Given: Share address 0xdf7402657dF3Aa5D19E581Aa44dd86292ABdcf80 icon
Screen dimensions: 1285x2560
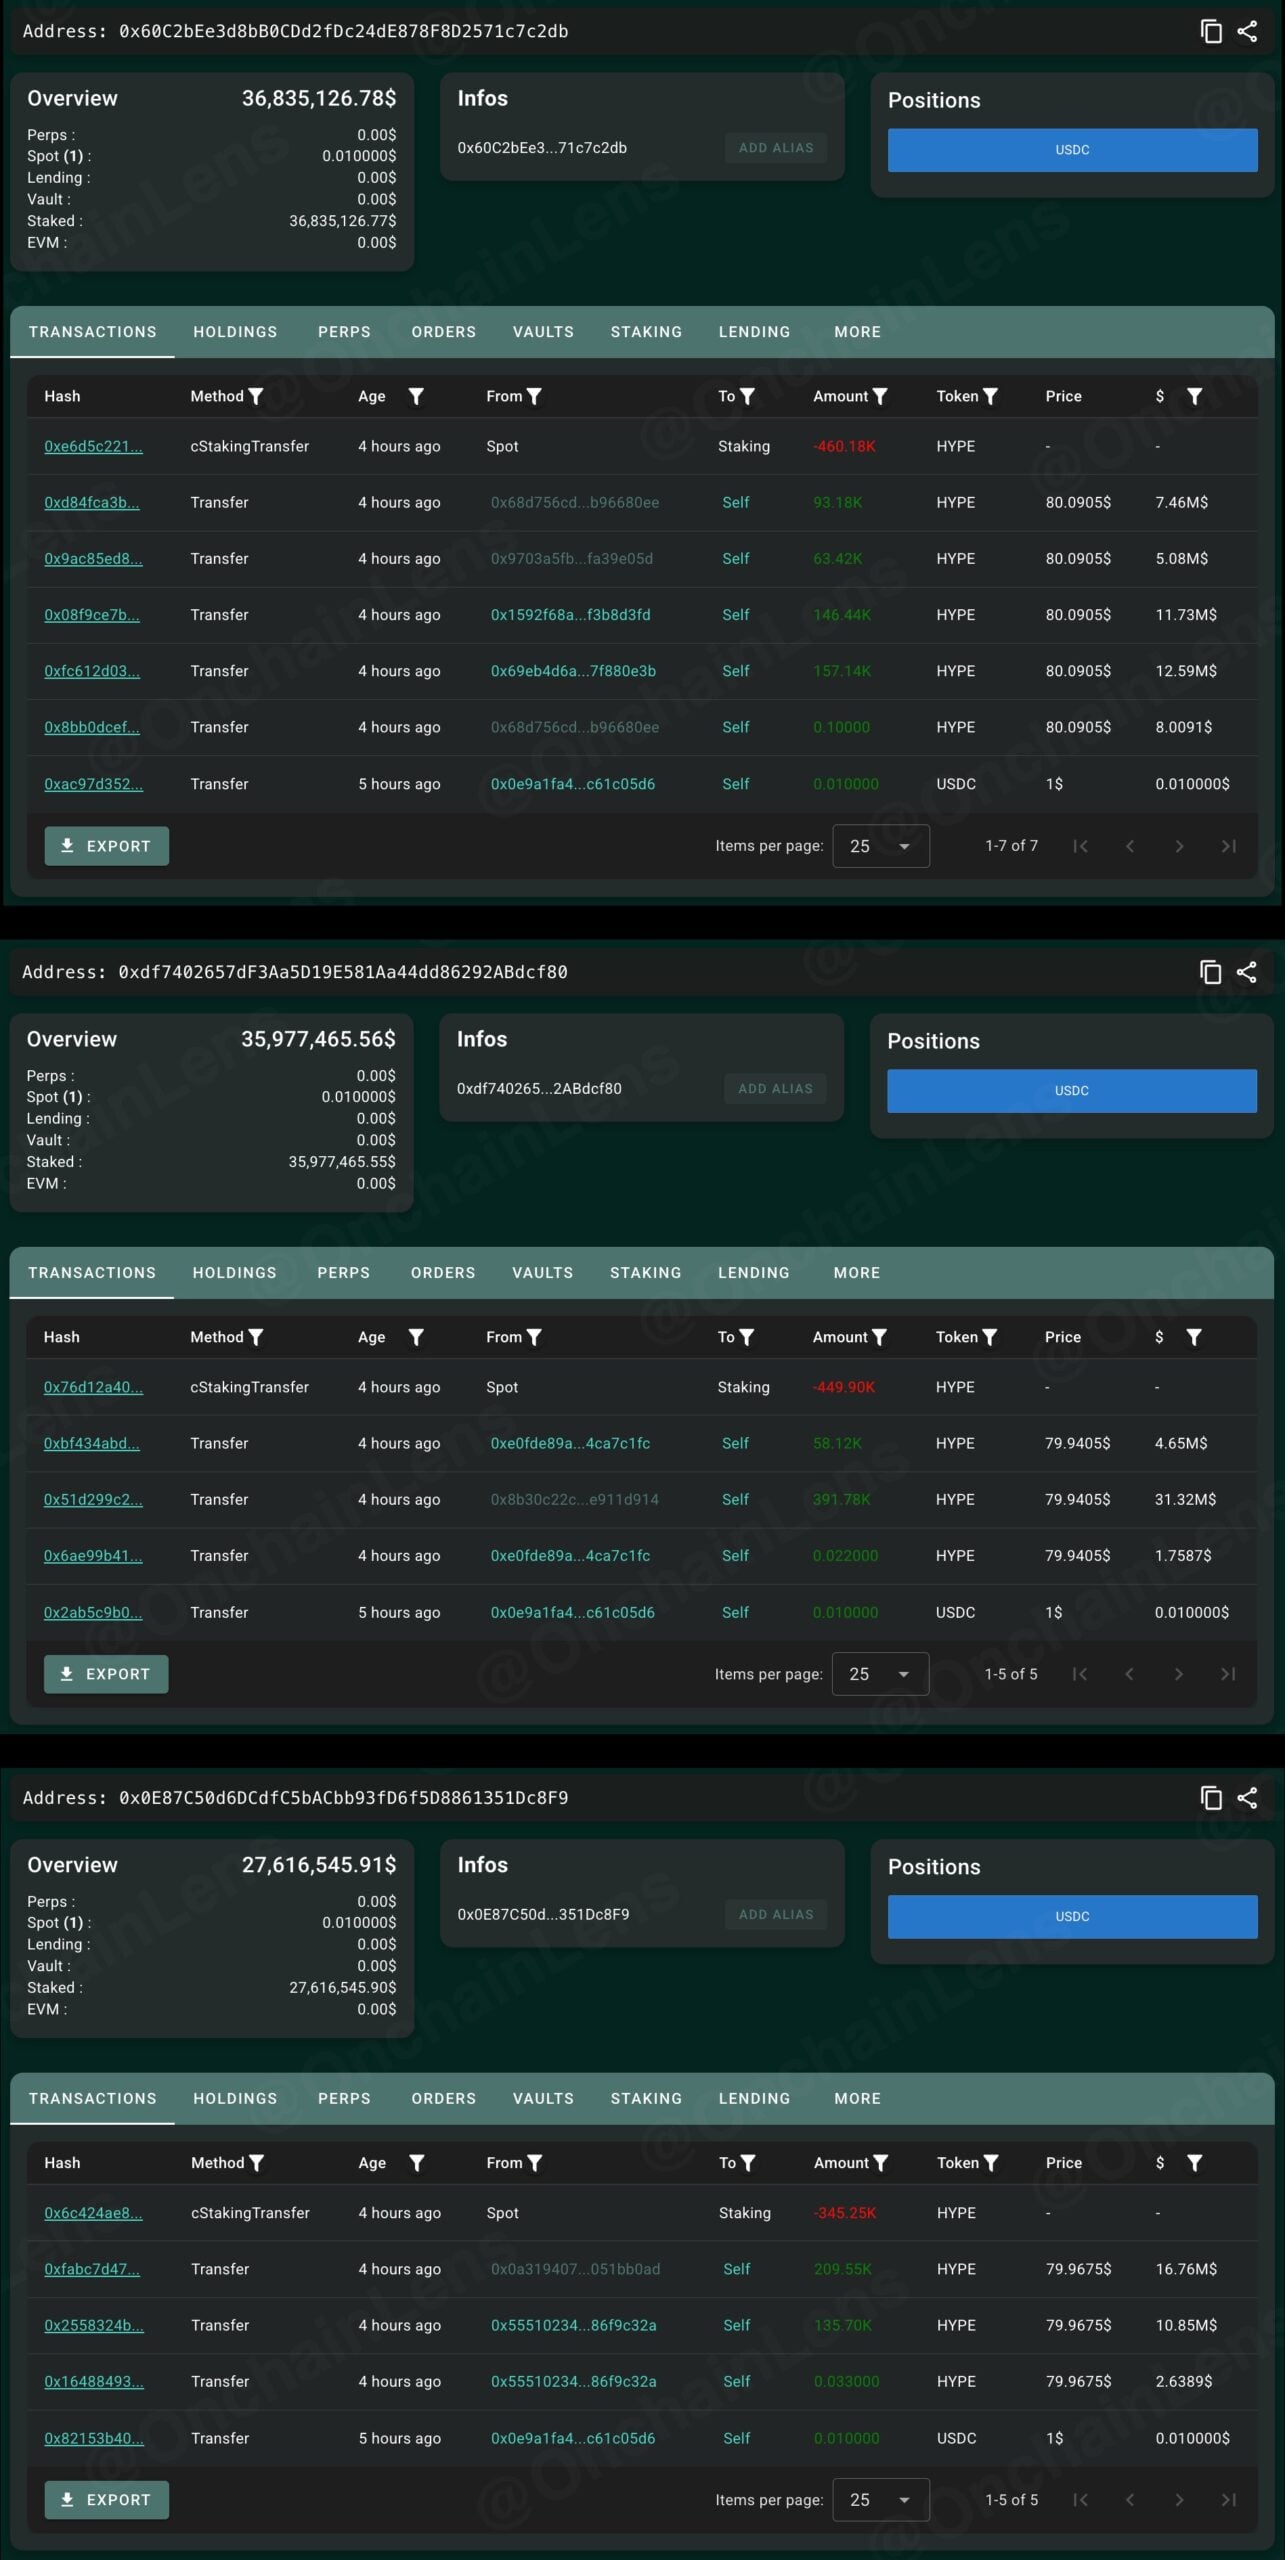Looking at the screenshot, I should tap(1246, 972).
